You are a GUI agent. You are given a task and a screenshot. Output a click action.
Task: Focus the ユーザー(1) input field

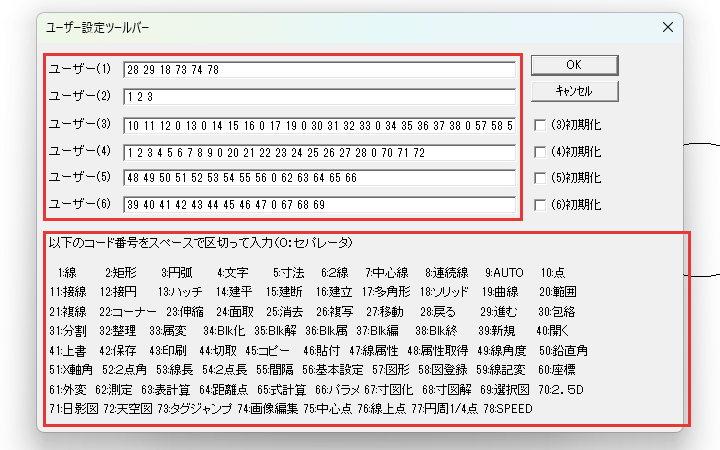(320, 70)
